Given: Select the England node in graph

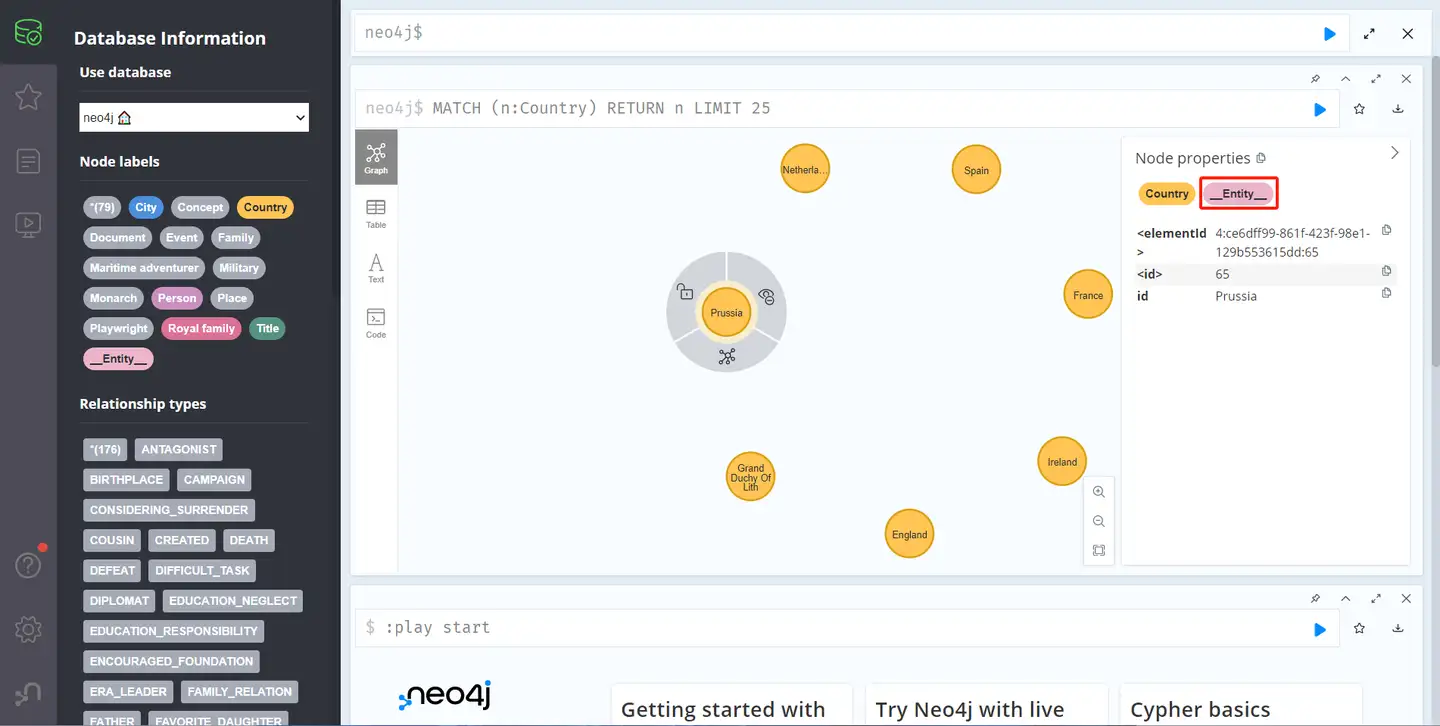Looking at the screenshot, I should point(909,534).
